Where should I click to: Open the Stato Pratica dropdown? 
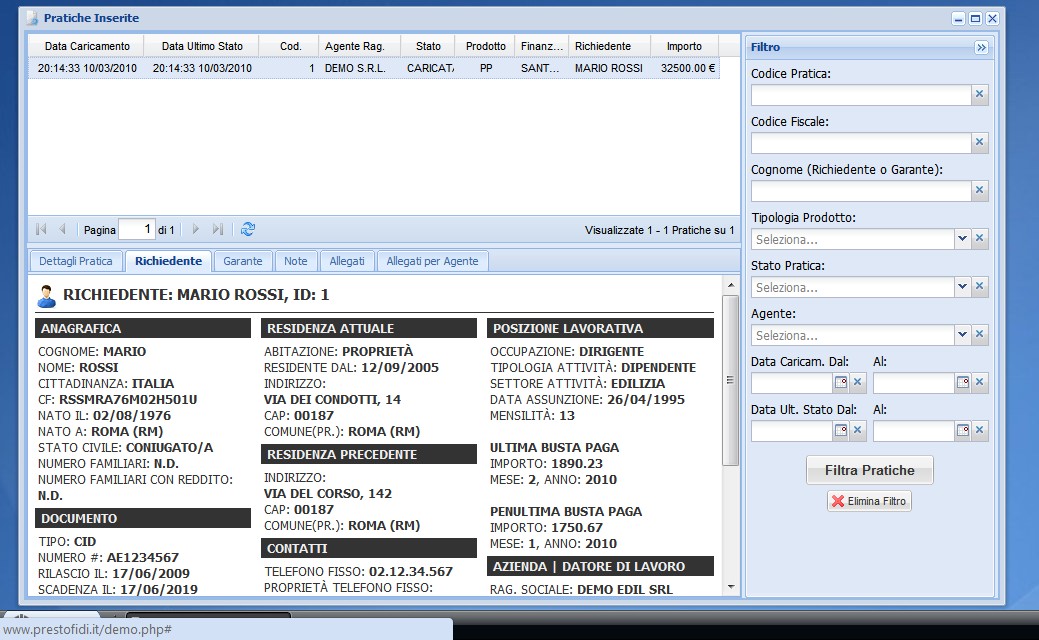pyautogui.click(x=962, y=287)
